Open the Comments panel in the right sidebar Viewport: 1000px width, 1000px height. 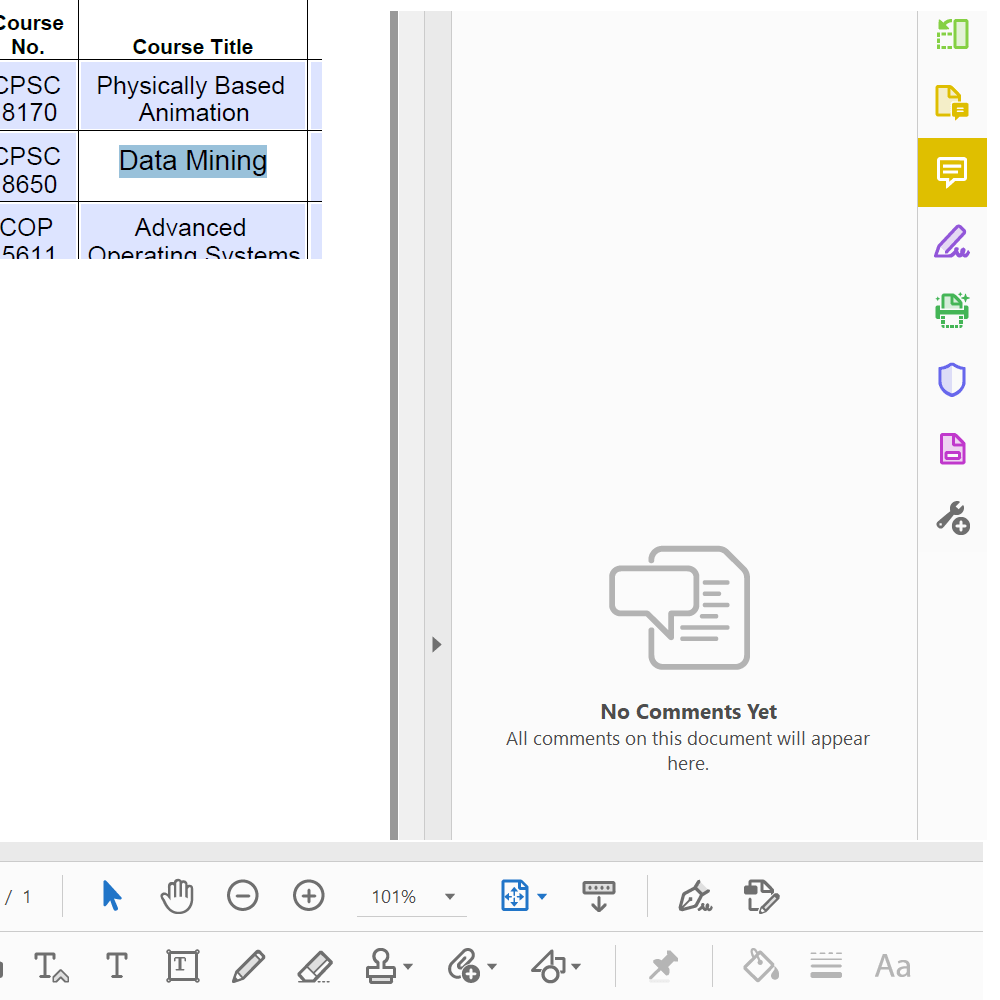pyautogui.click(x=952, y=172)
